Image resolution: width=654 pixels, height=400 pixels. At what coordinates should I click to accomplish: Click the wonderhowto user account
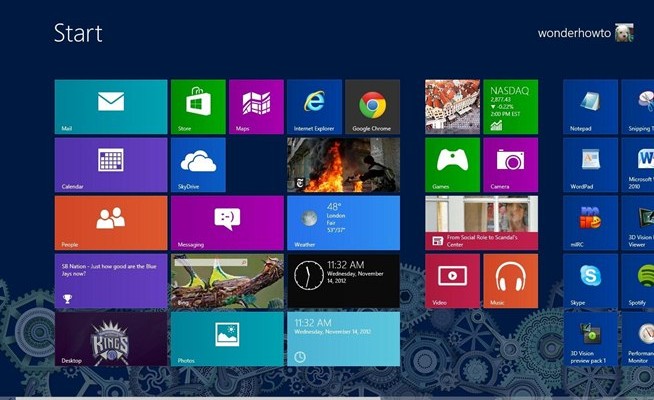tap(585, 33)
